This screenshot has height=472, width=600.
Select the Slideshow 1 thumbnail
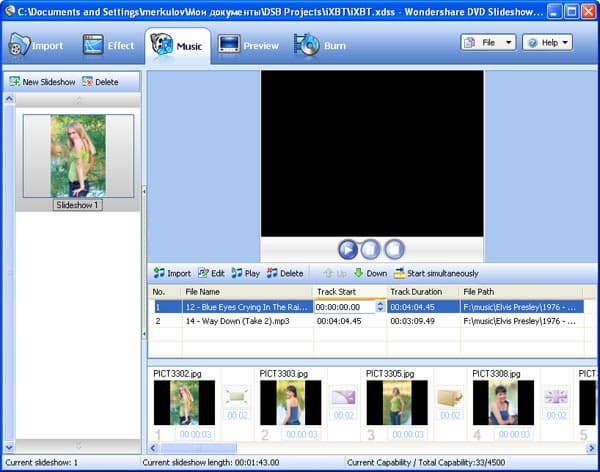78,156
